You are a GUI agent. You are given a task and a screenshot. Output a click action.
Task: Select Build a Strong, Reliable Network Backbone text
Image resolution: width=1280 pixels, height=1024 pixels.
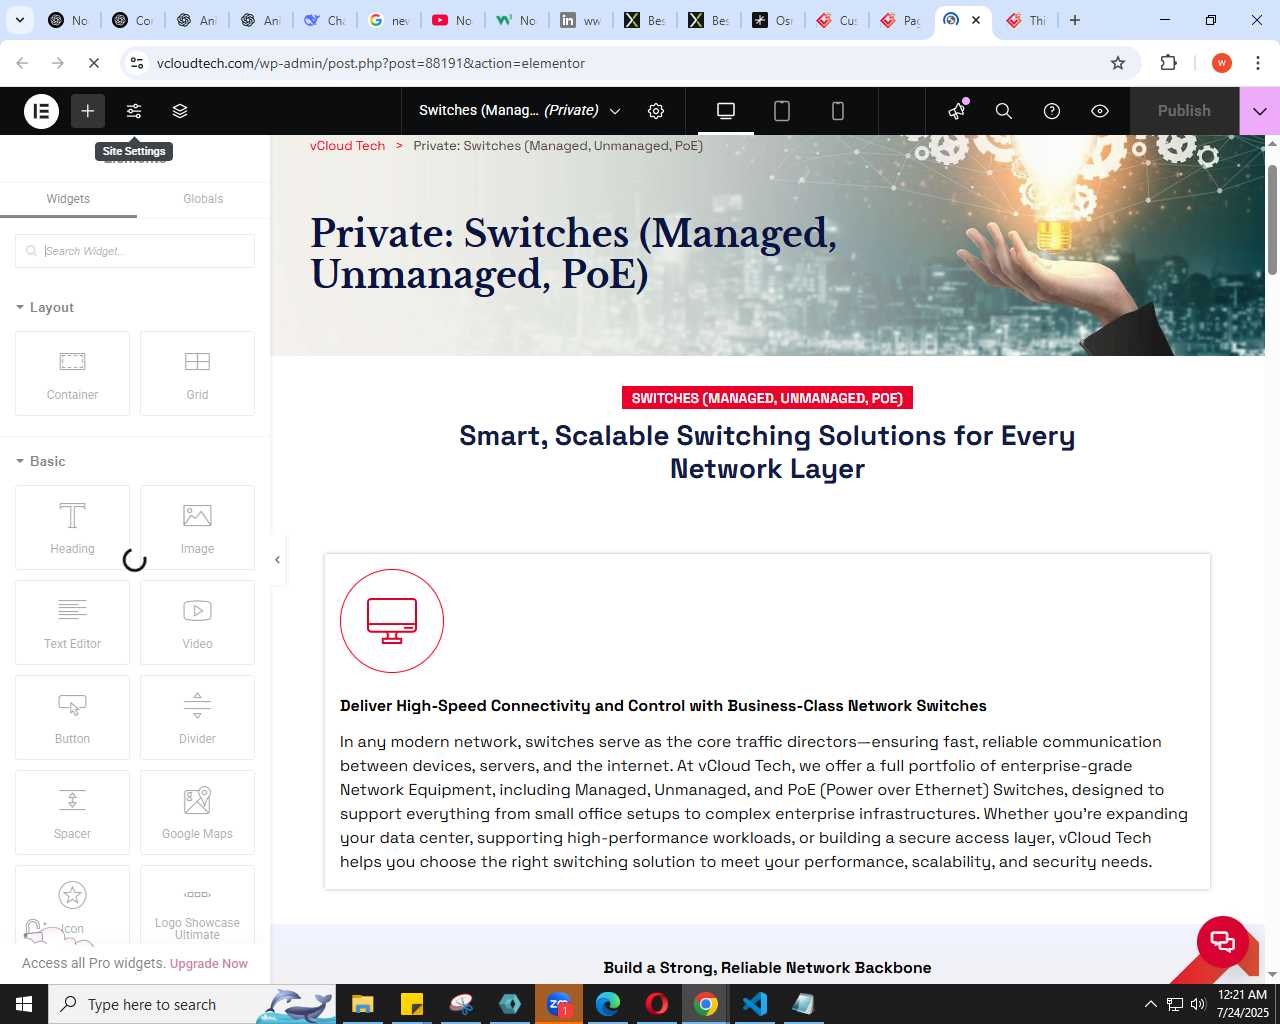pyautogui.click(x=767, y=968)
